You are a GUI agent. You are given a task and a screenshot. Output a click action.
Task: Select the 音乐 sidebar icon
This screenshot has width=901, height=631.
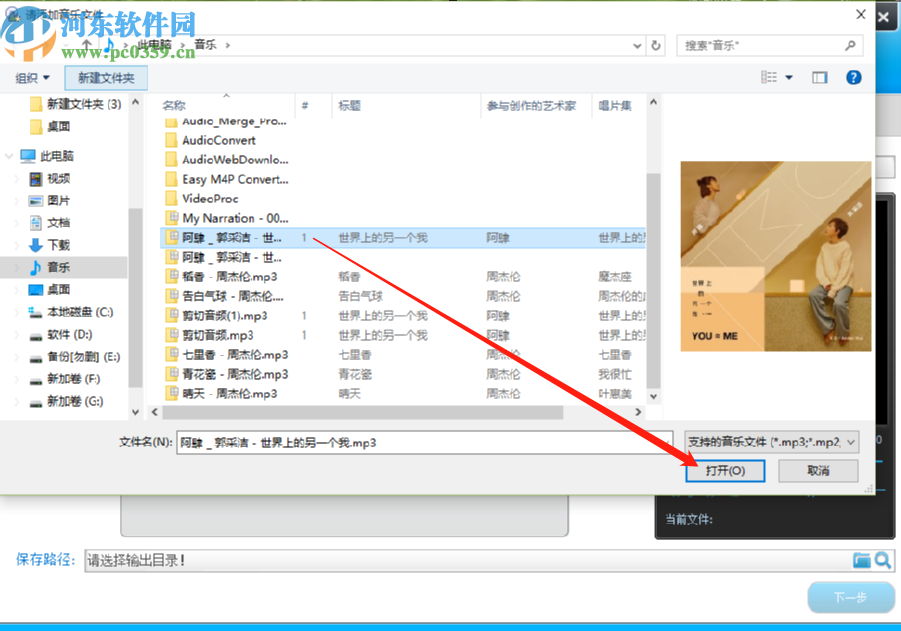click(37, 266)
